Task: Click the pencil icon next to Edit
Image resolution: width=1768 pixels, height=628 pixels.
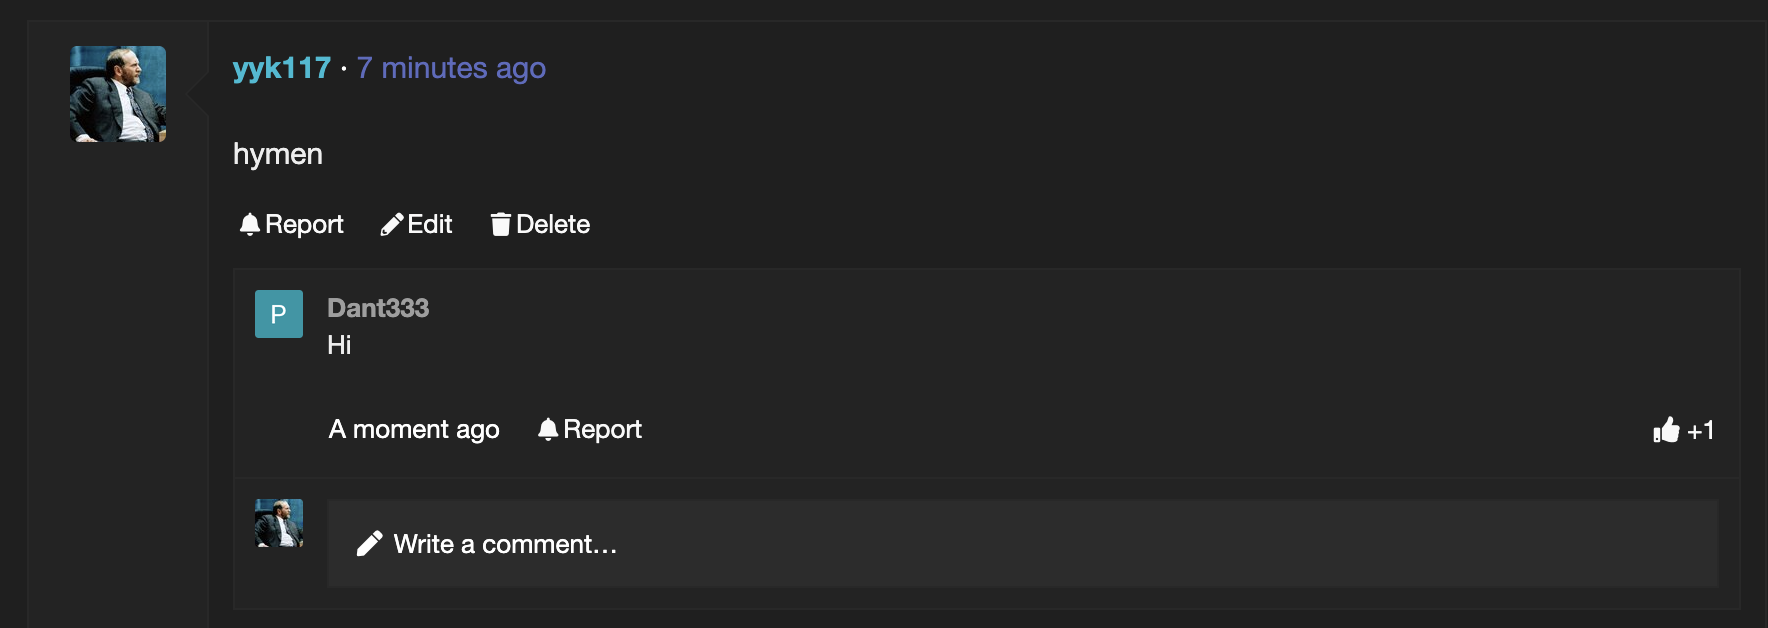Action: coord(392,224)
